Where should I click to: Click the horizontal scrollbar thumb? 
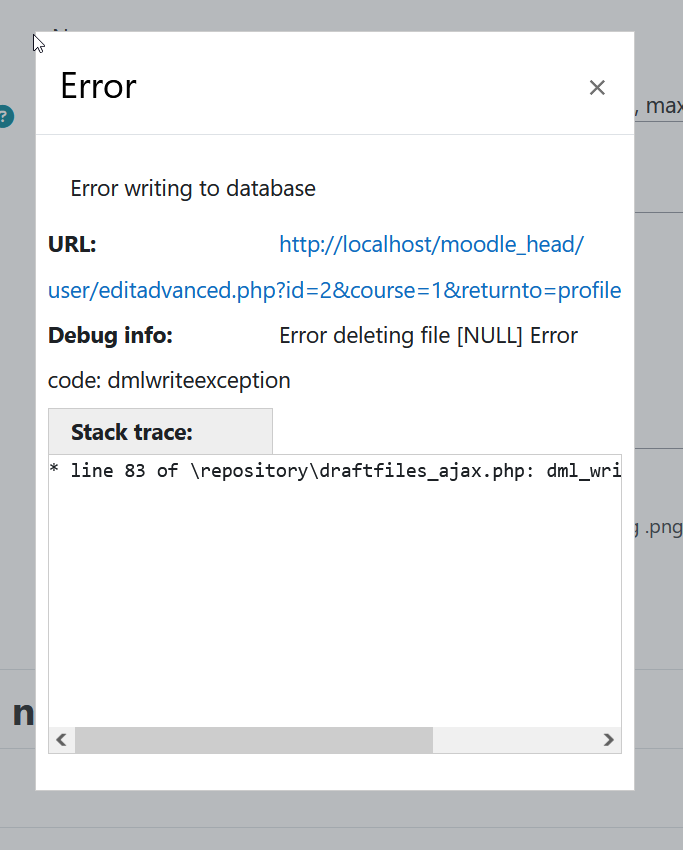254,740
